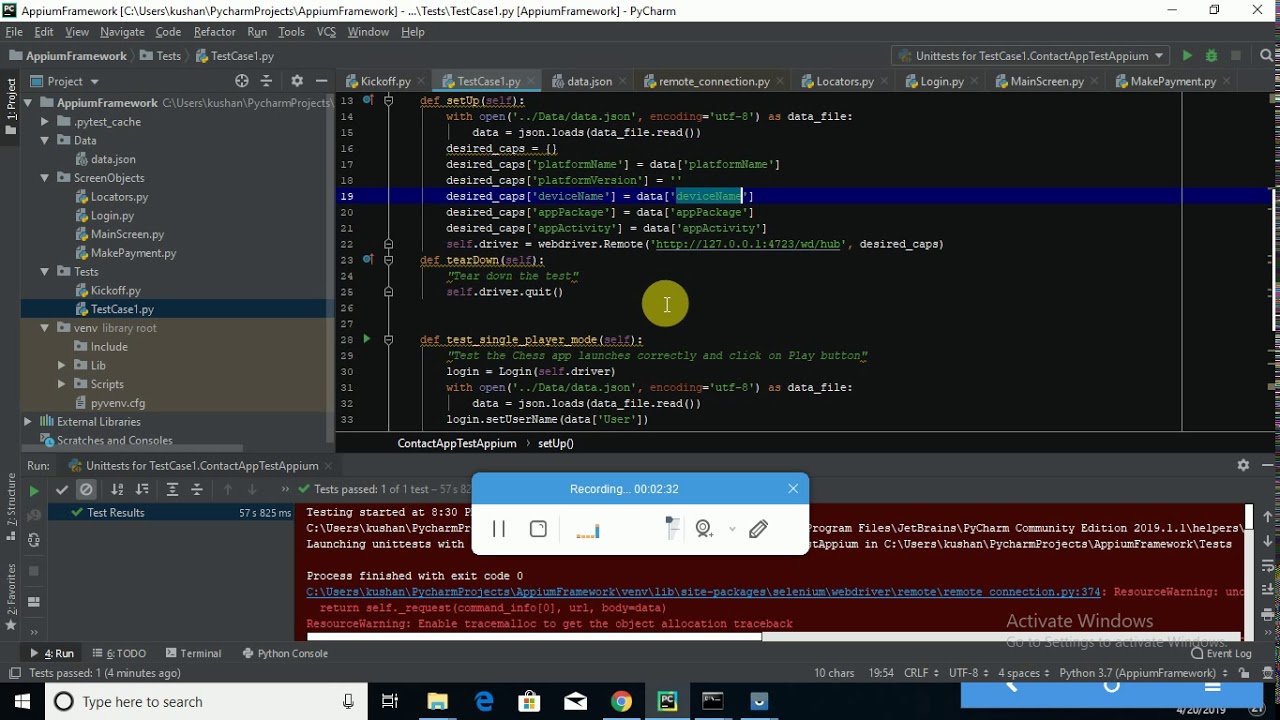Expand External Libraries node
The height and width of the screenshot is (720, 1280).
(28, 422)
